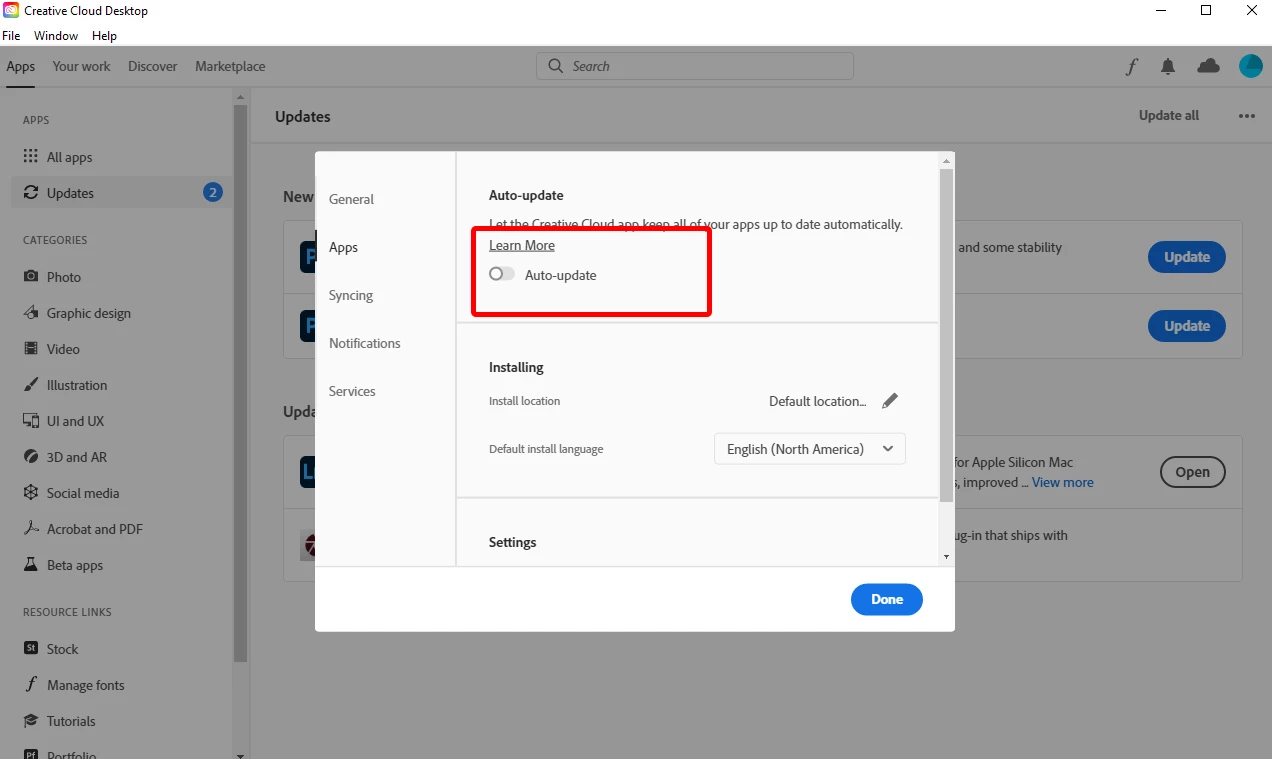1272x759 pixels.
Task: Click Manage fonts f icon
Action: coord(31,685)
